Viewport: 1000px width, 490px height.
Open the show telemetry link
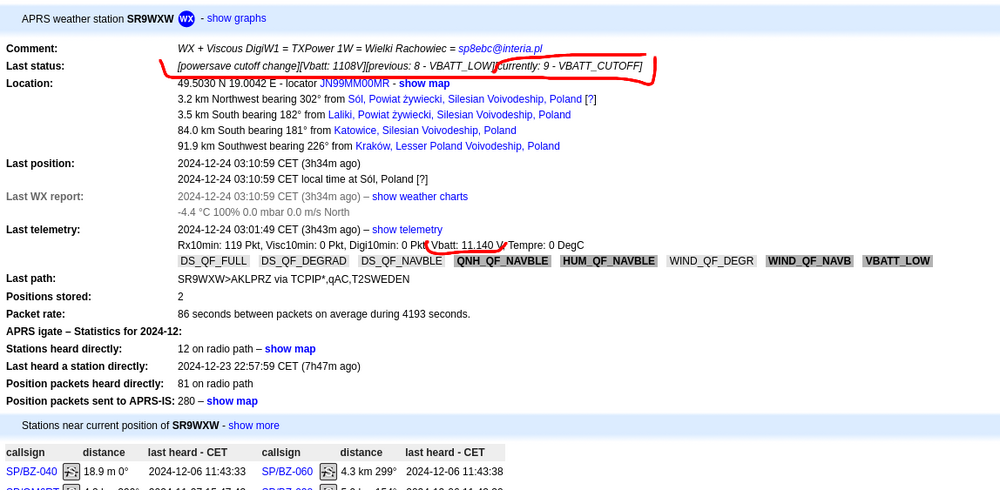407,230
